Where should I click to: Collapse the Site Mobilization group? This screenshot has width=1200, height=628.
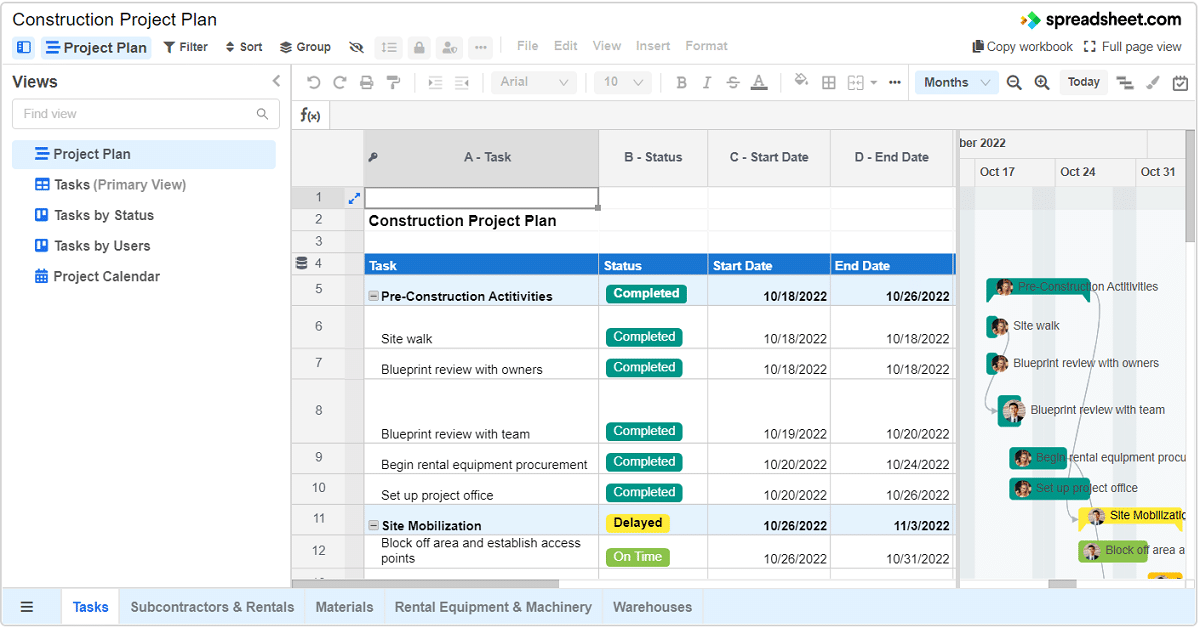374,525
